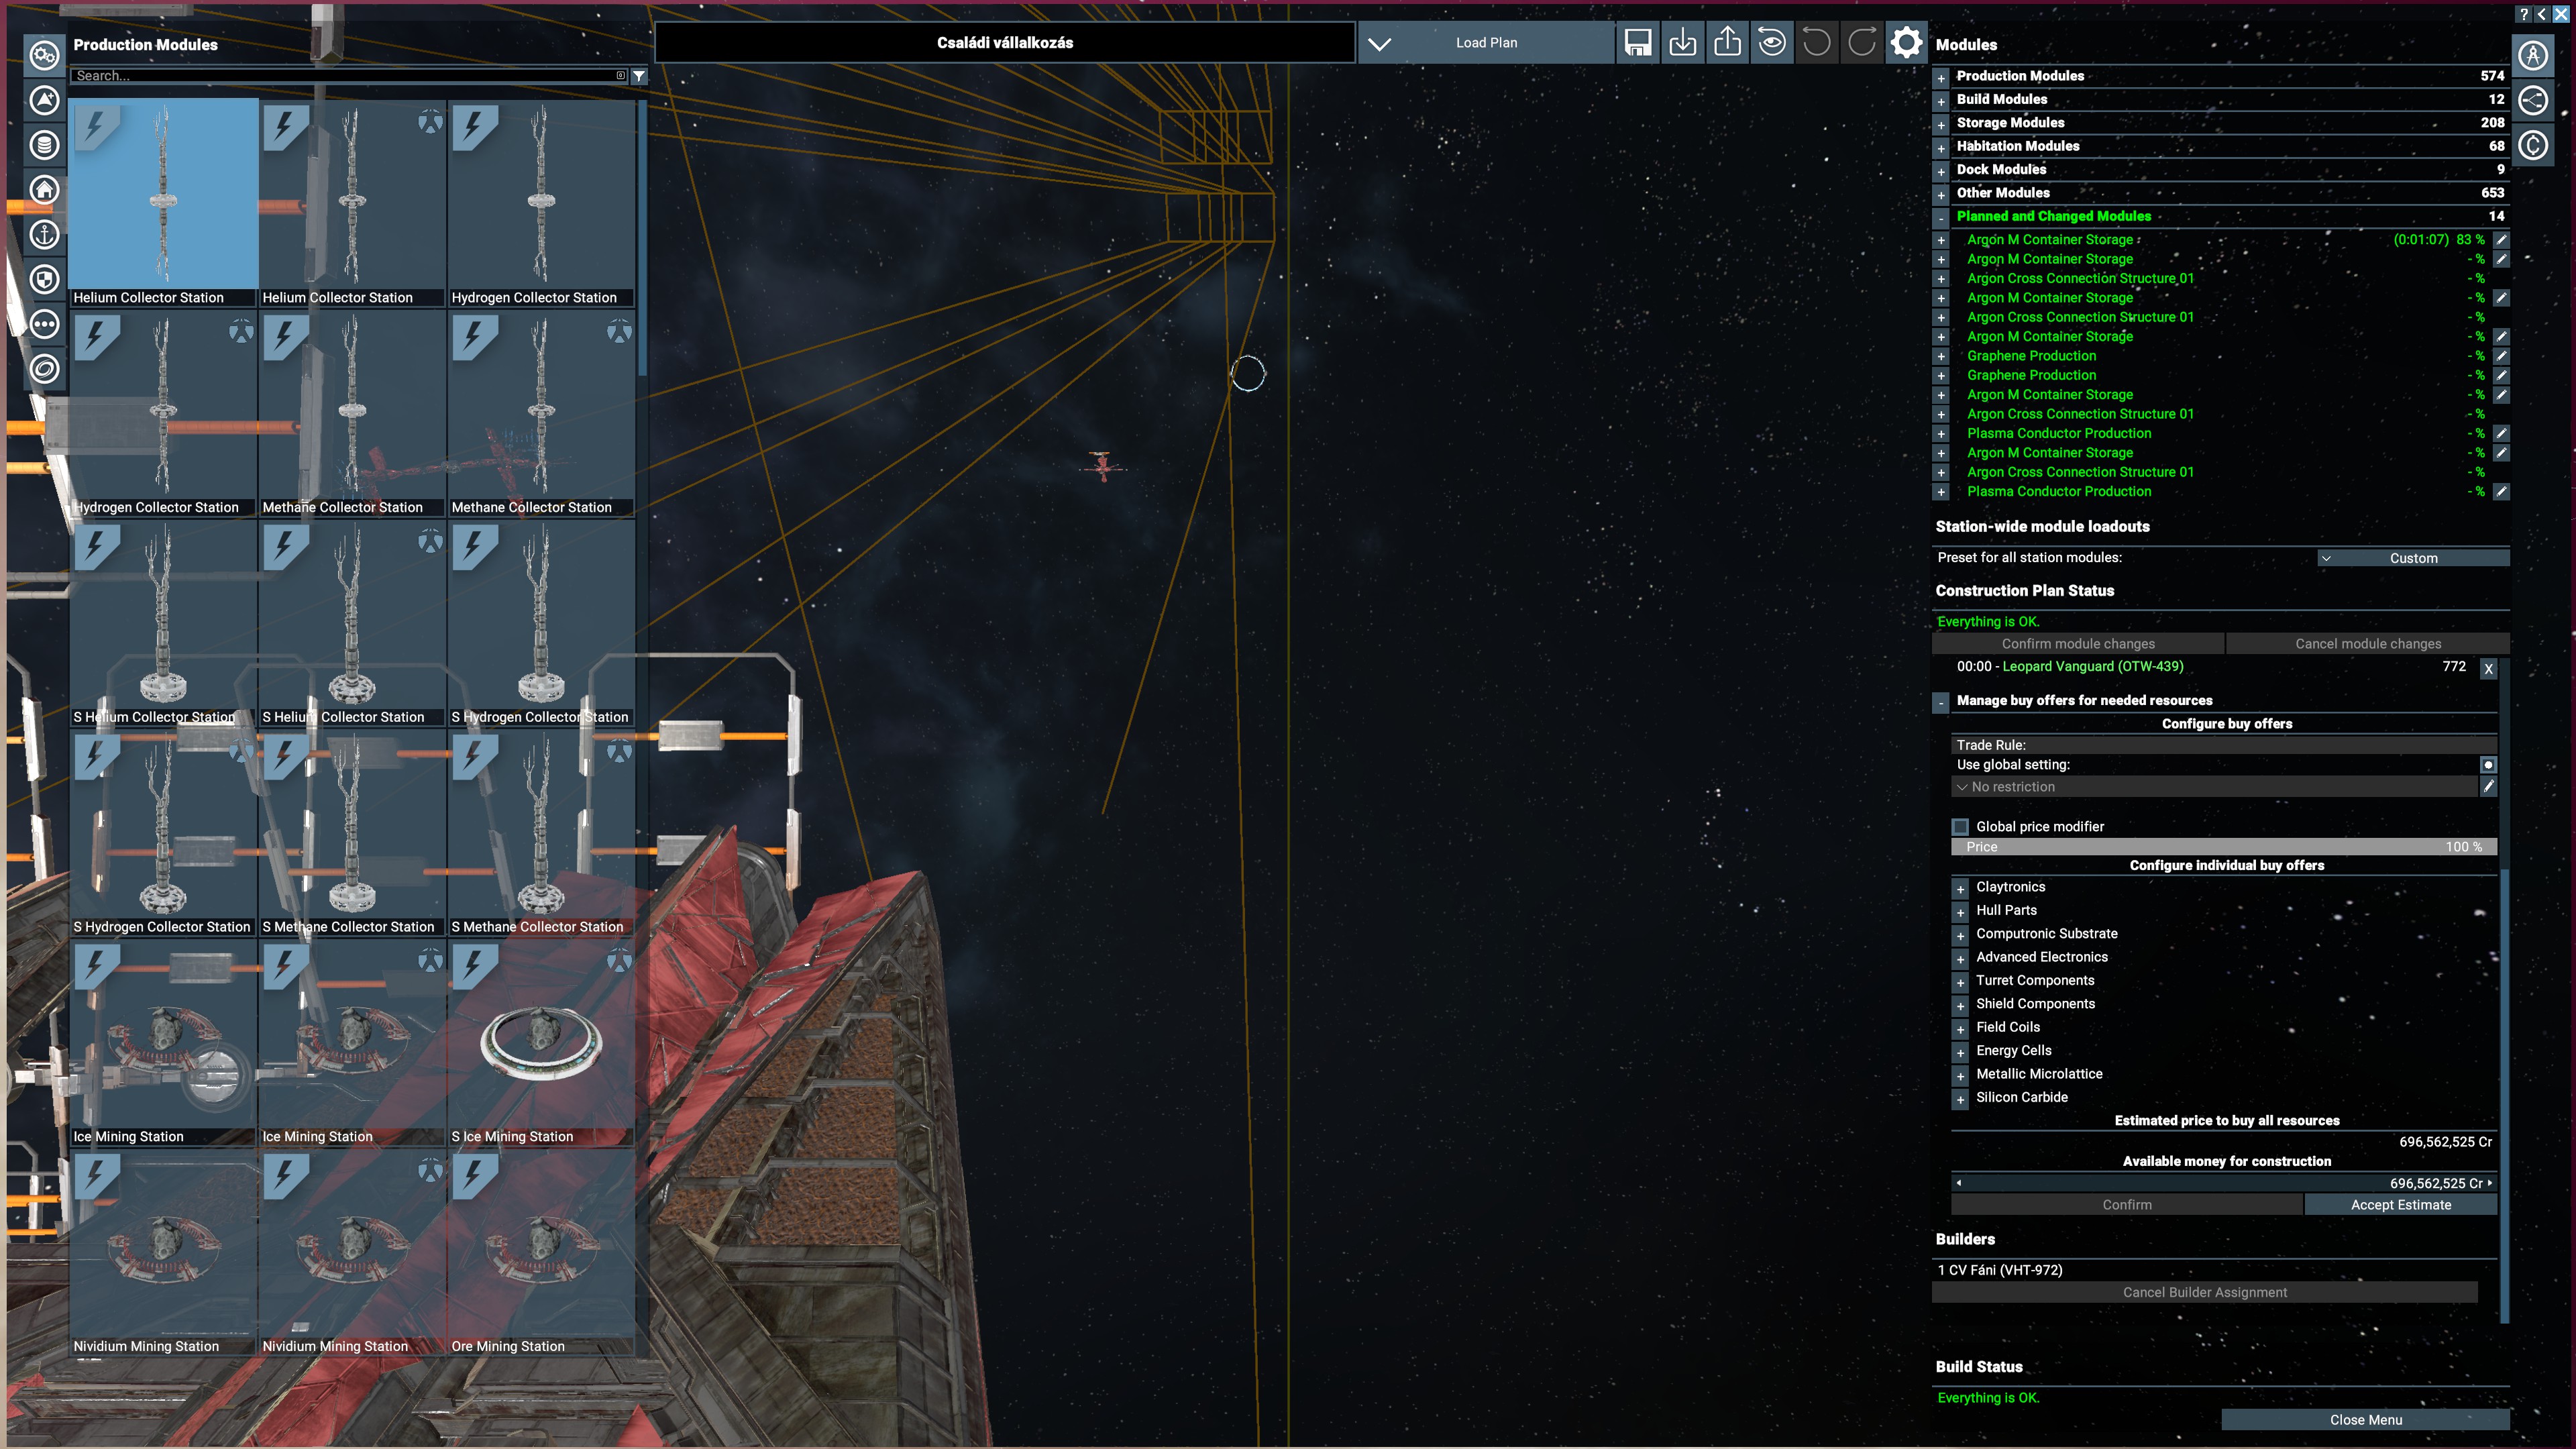This screenshot has width=2576, height=1449.
Task: Collapse Manage buy offers for needed resources
Action: click(x=1941, y=702)
